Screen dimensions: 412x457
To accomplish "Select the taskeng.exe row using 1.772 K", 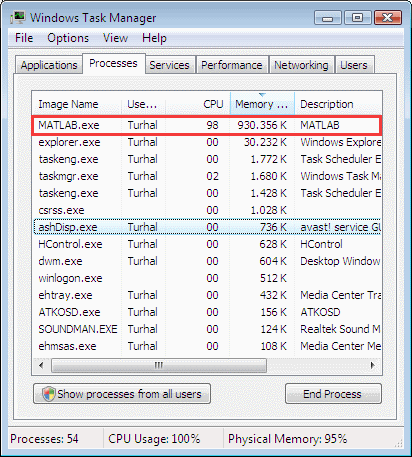I will 207,159.
